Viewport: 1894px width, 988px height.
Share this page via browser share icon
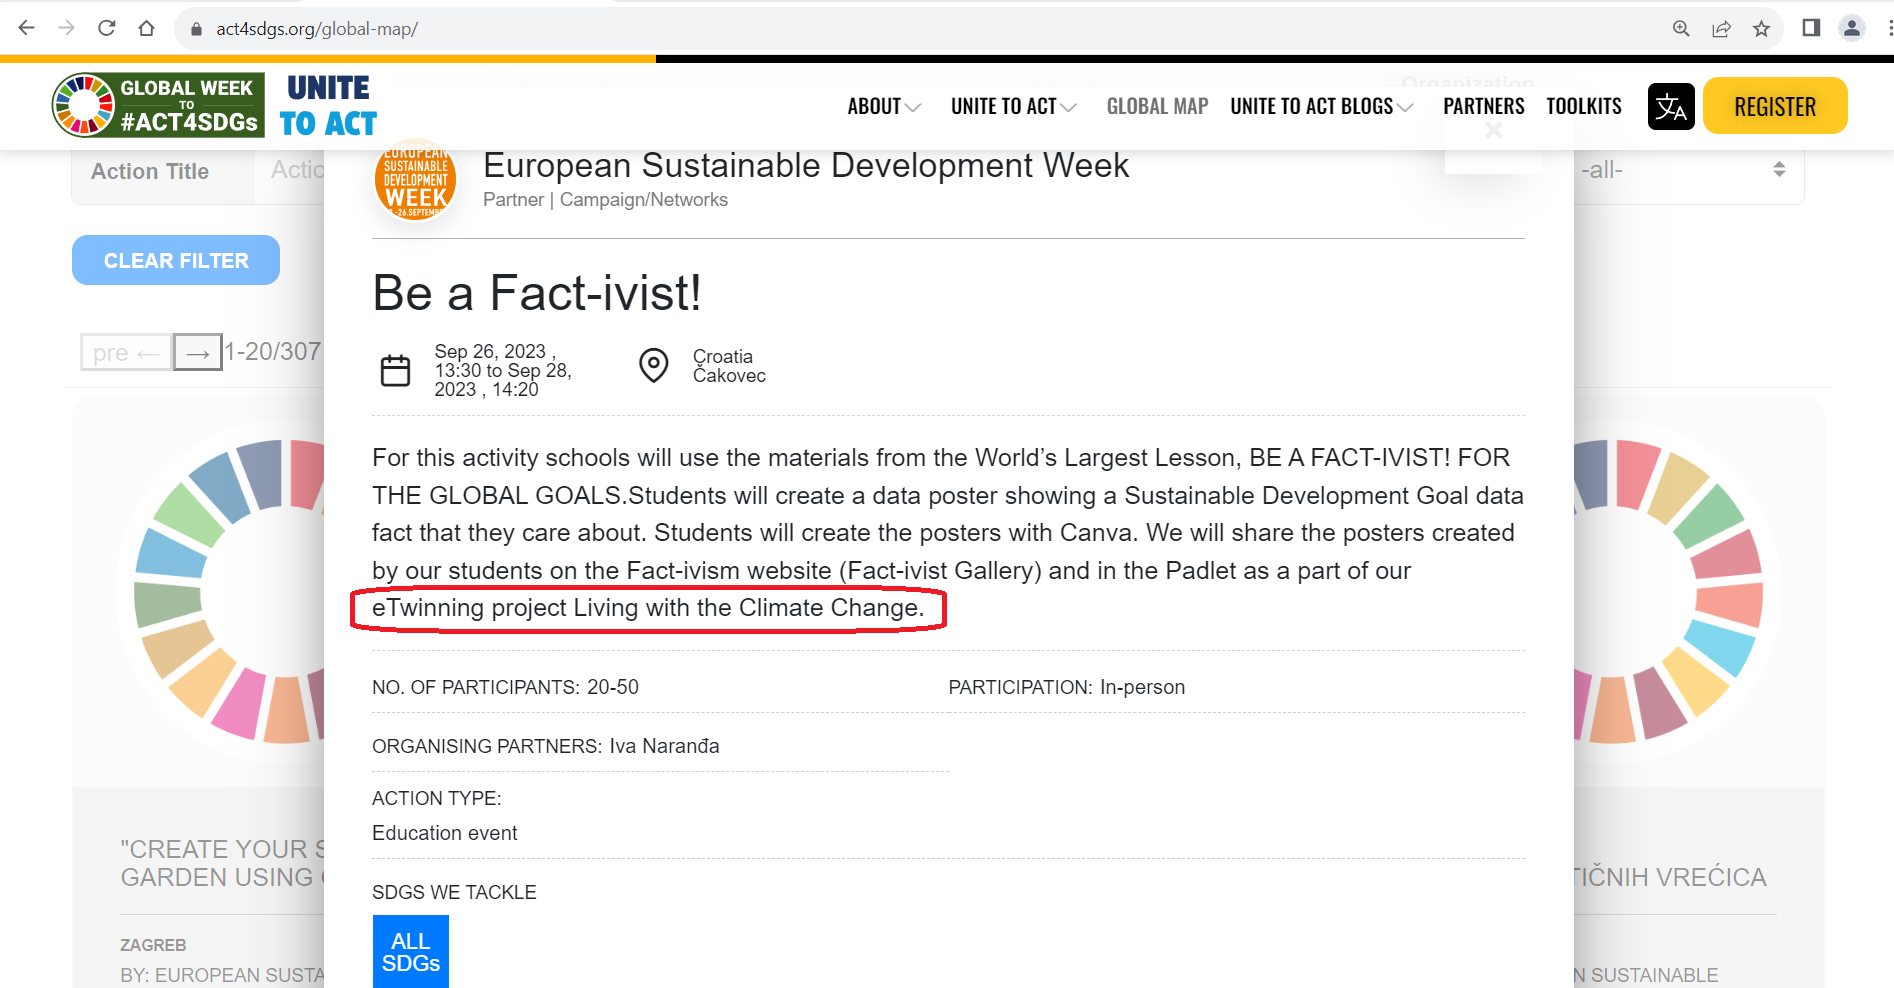1721,29
